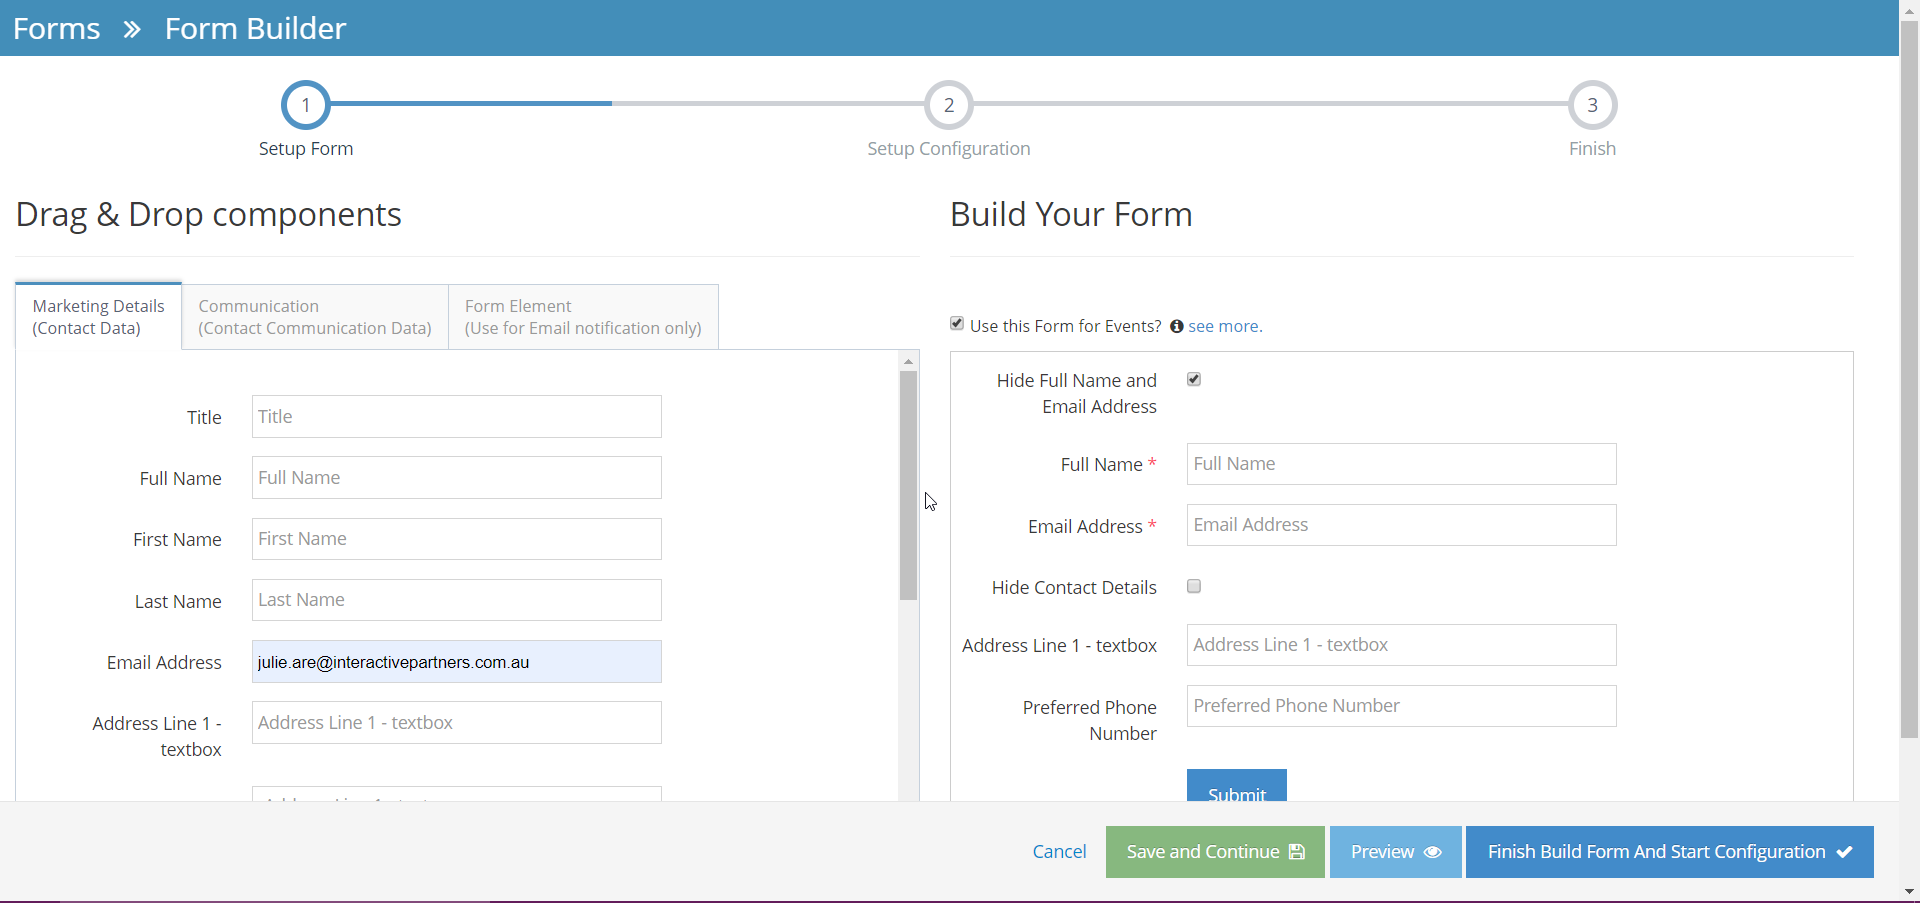Select step 1 Setup Form circle
The height and width of the screenshot is (903, 1920).
(305, 104)
